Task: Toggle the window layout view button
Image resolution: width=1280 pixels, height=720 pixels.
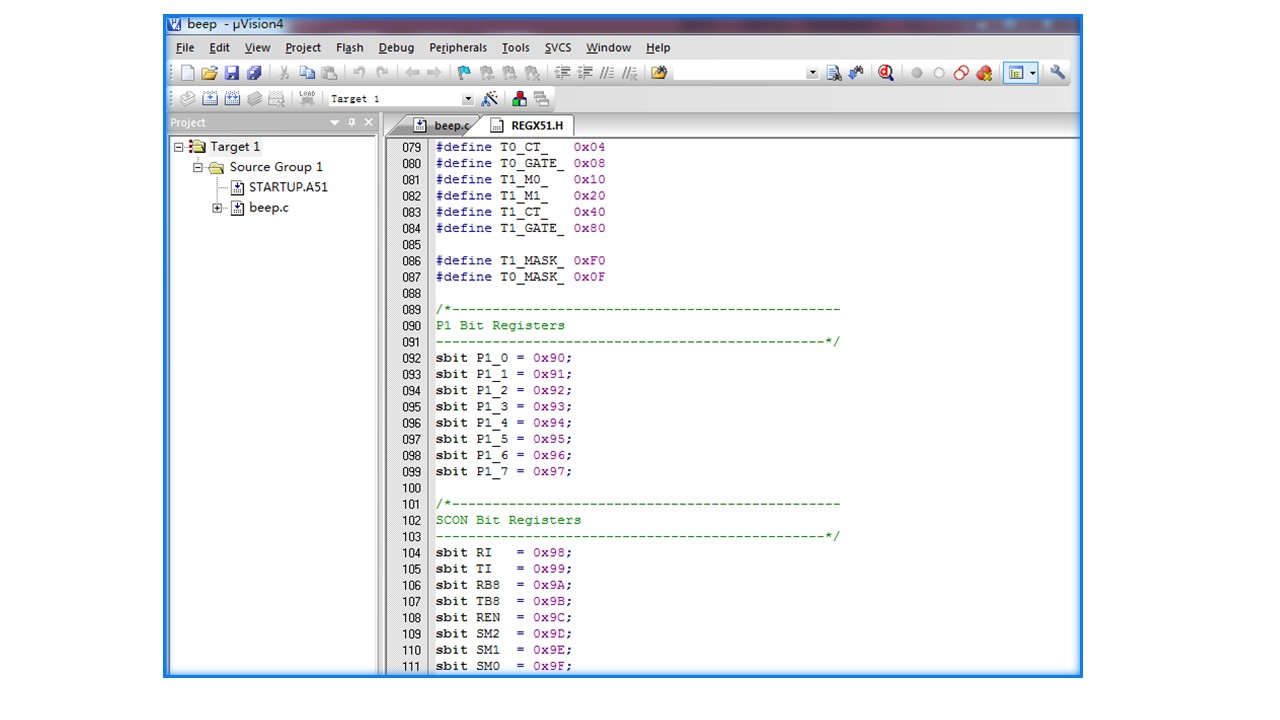Action: [x=1016, y=73]
